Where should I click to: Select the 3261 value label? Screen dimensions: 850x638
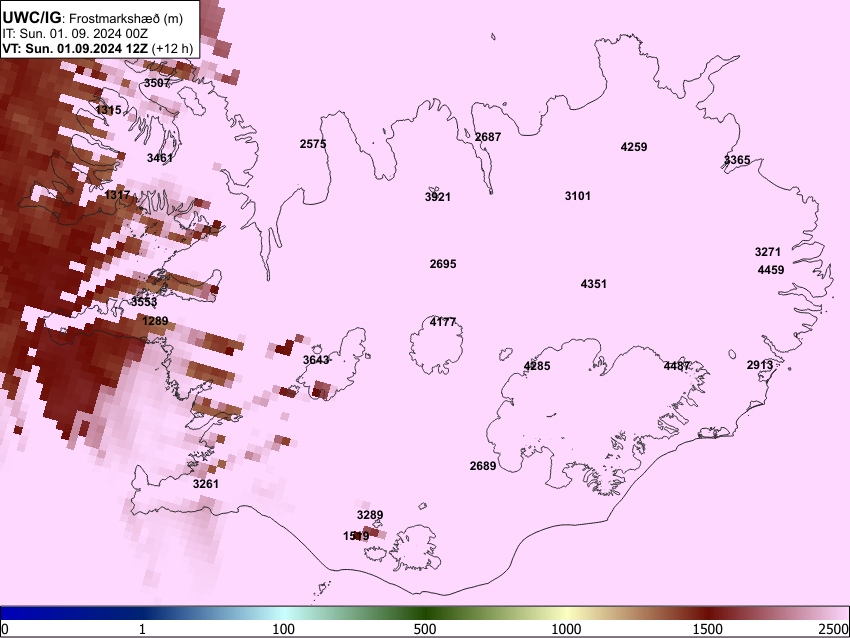[205, 484]
